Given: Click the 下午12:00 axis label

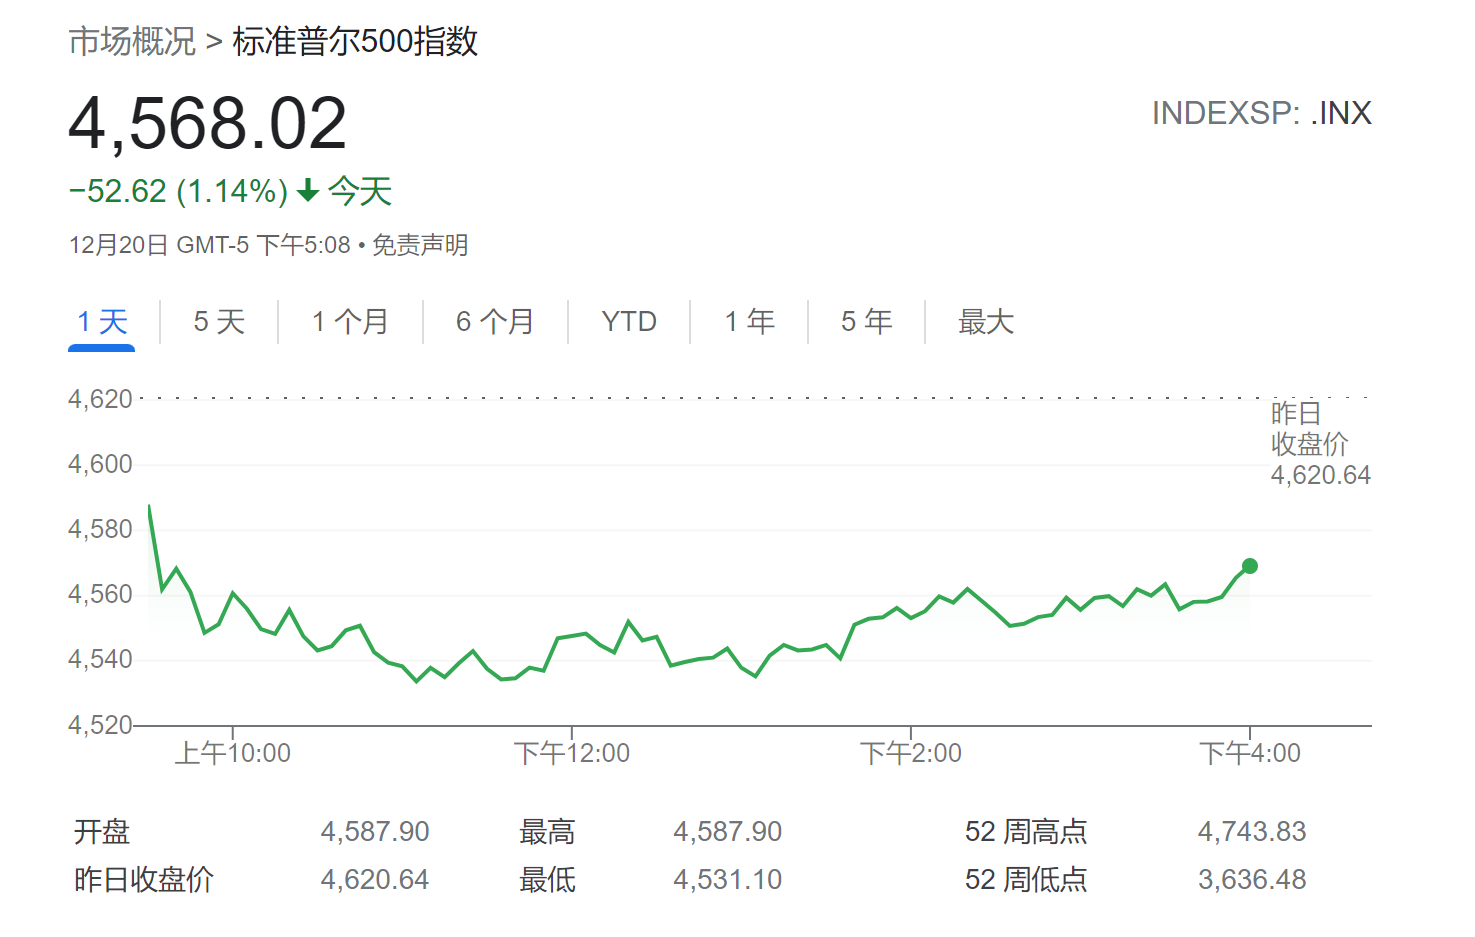Looking at the screenshot, I should [572, 753].
